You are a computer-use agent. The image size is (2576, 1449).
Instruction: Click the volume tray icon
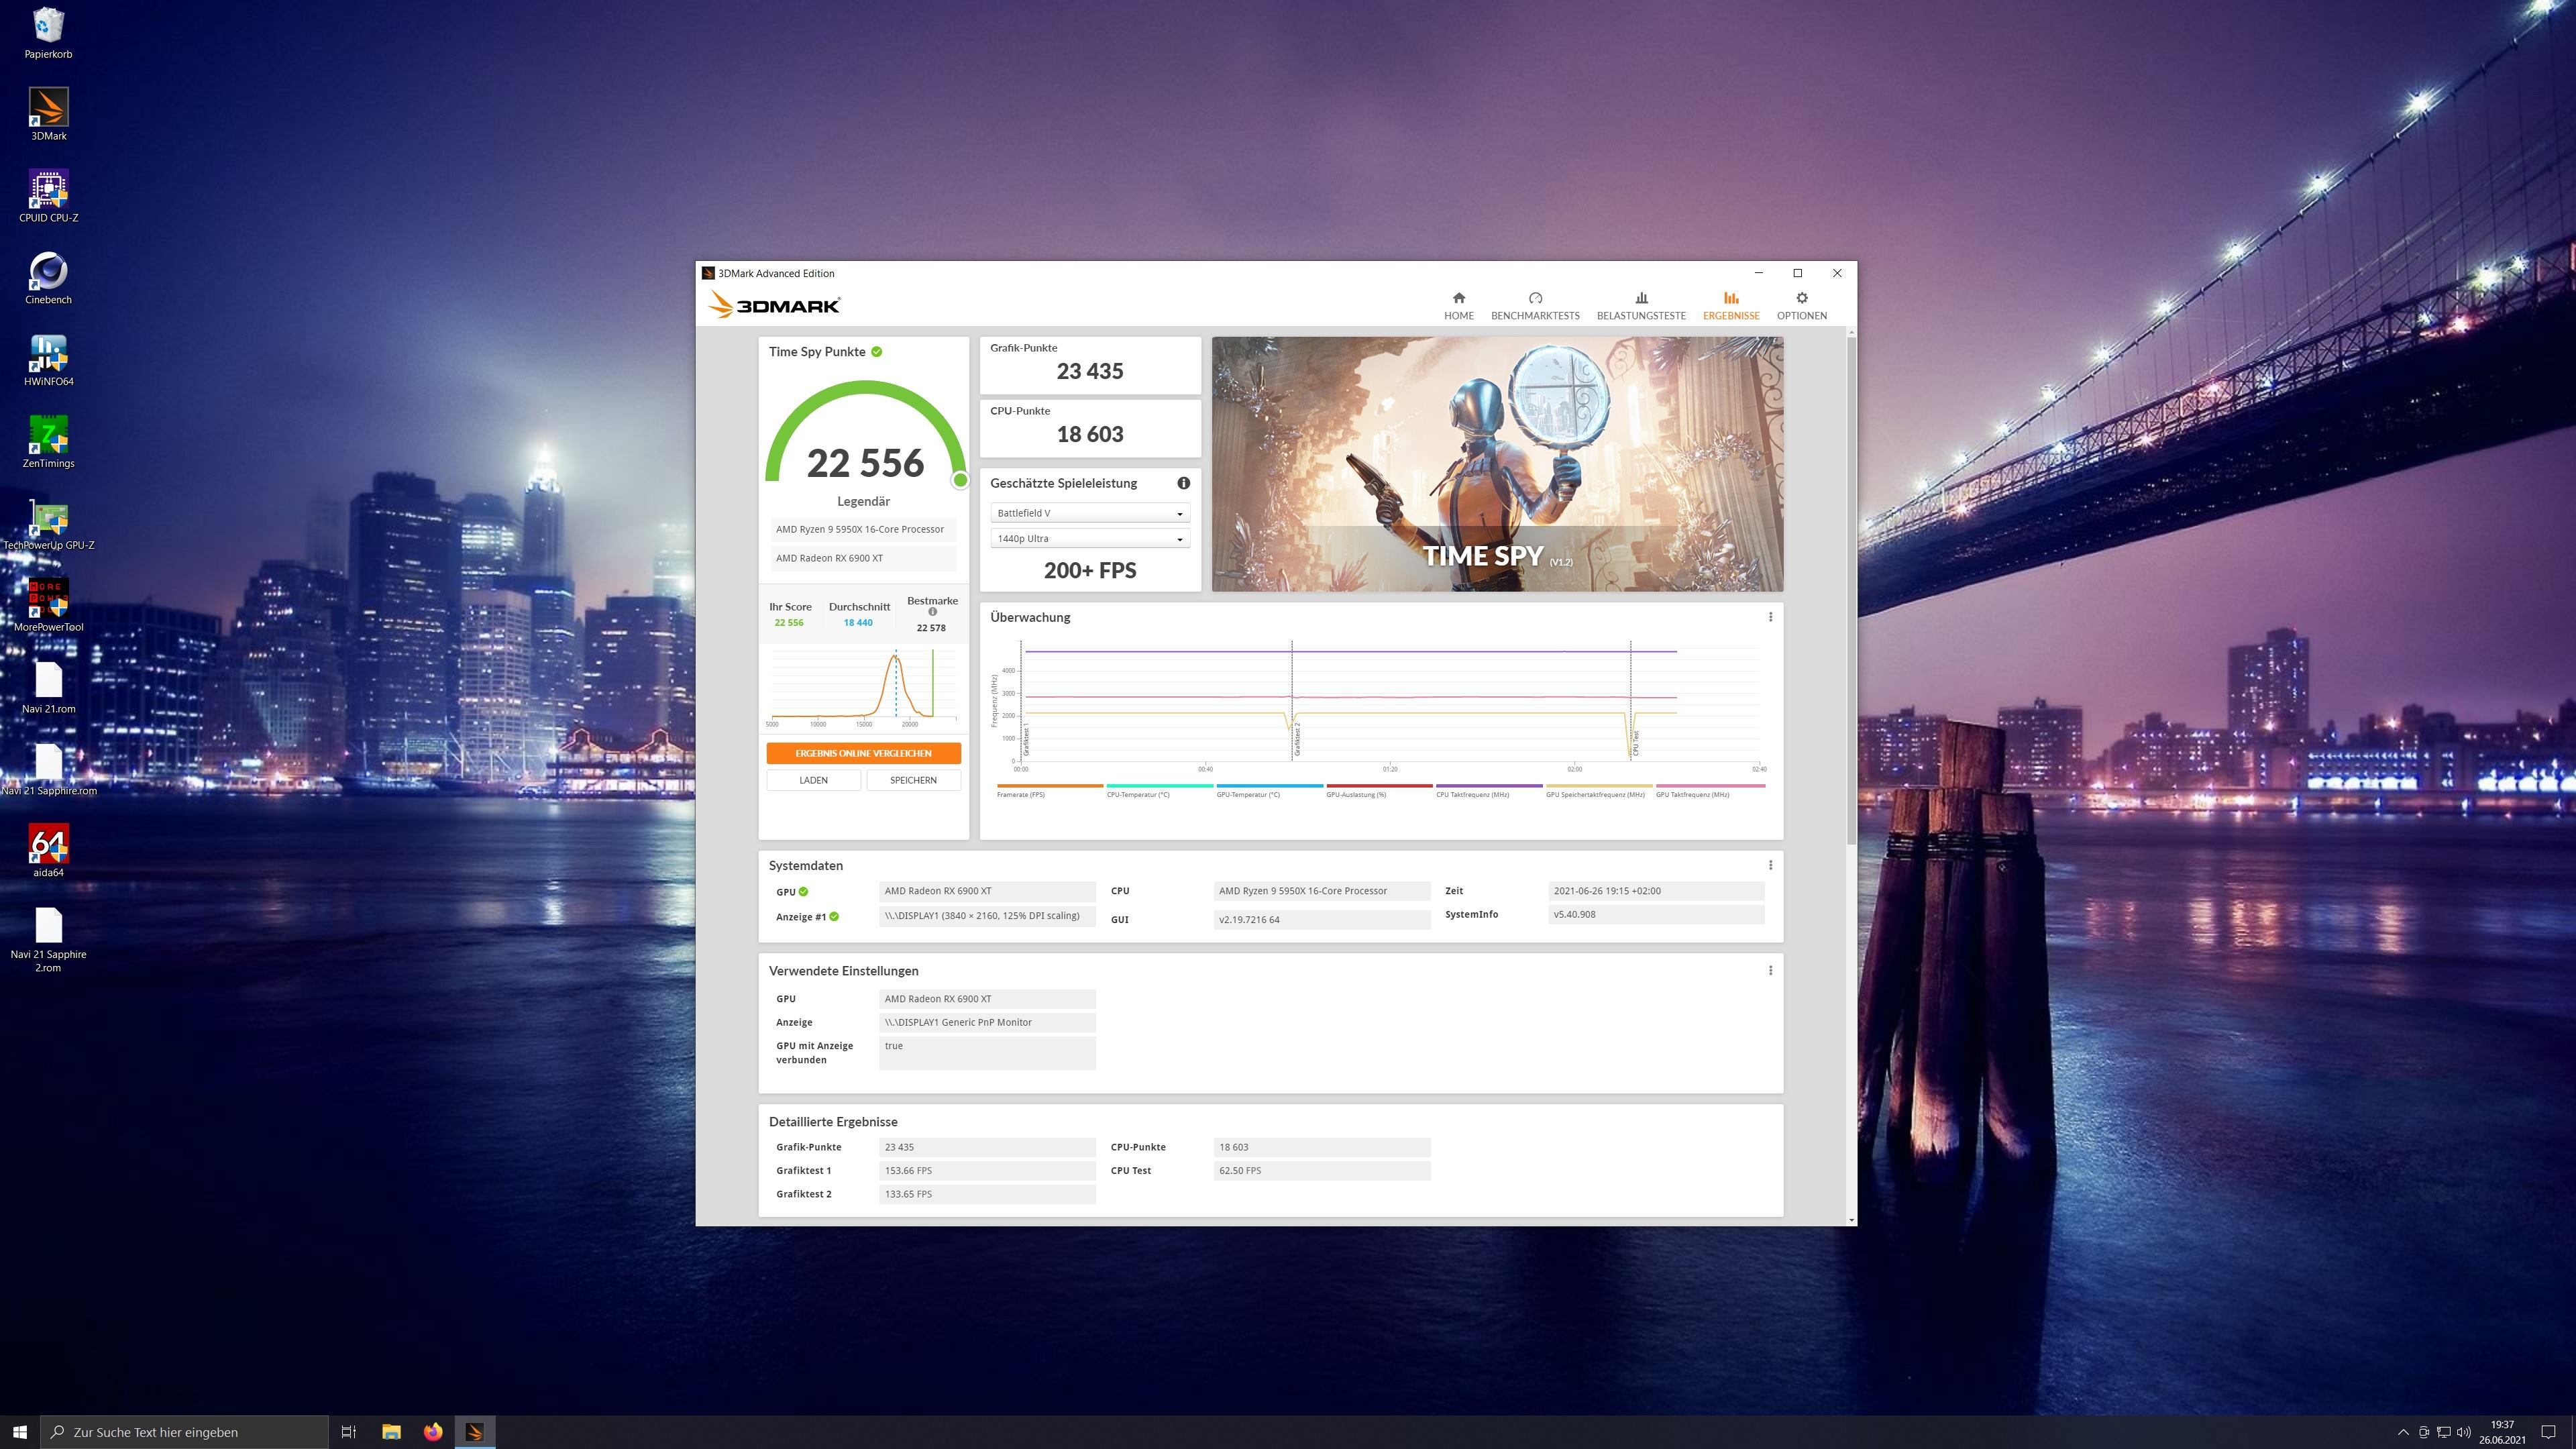click(2463, 1432)
